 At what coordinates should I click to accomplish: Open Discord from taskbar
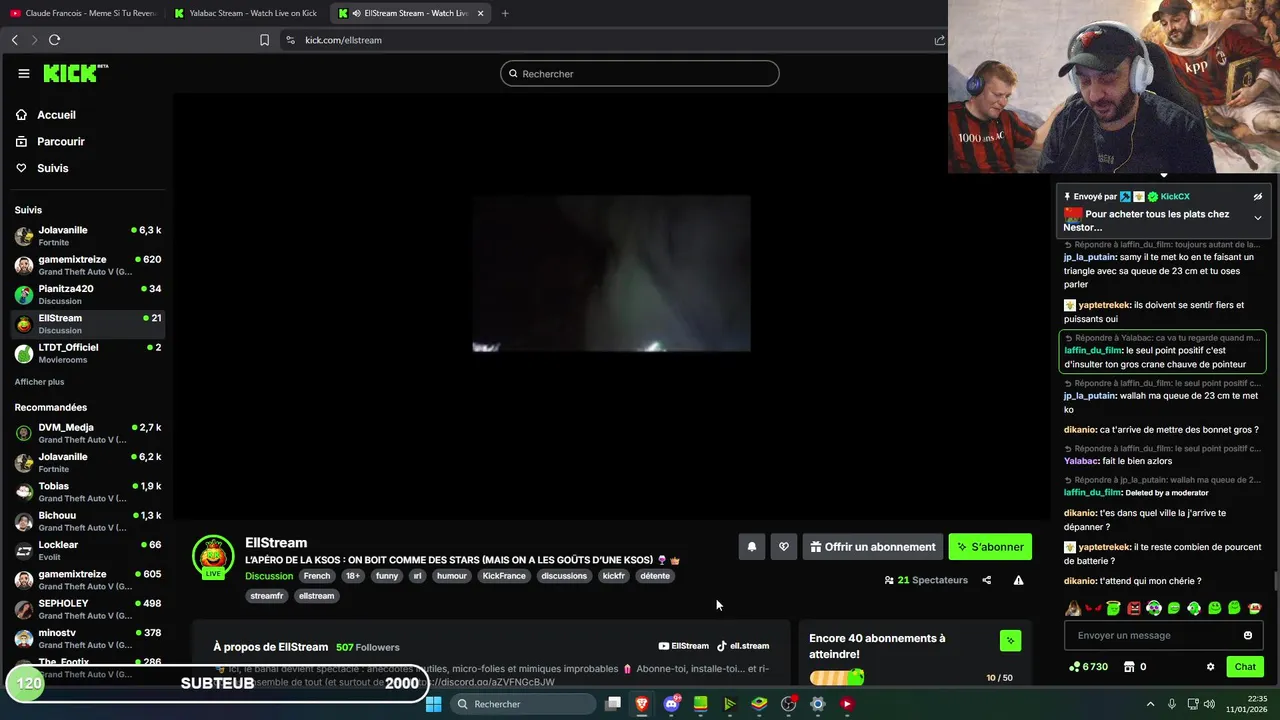point(672,704)
